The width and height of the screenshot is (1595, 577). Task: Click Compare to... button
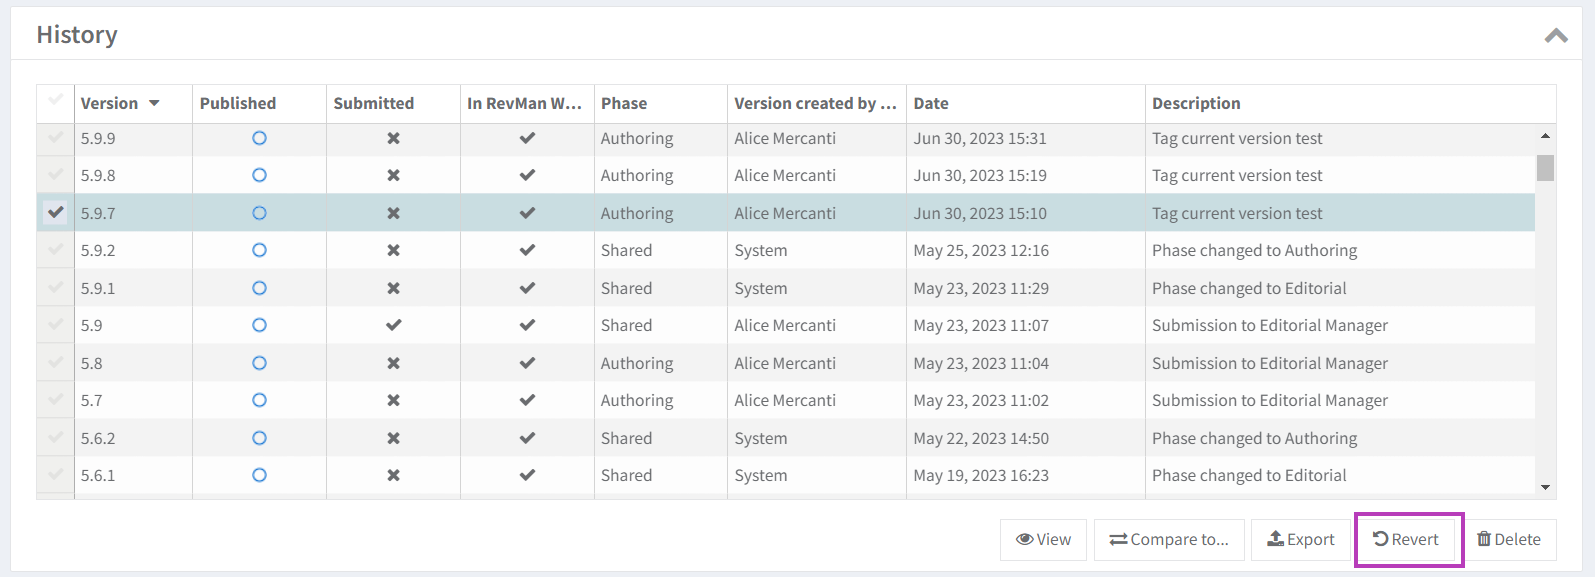1169,539
